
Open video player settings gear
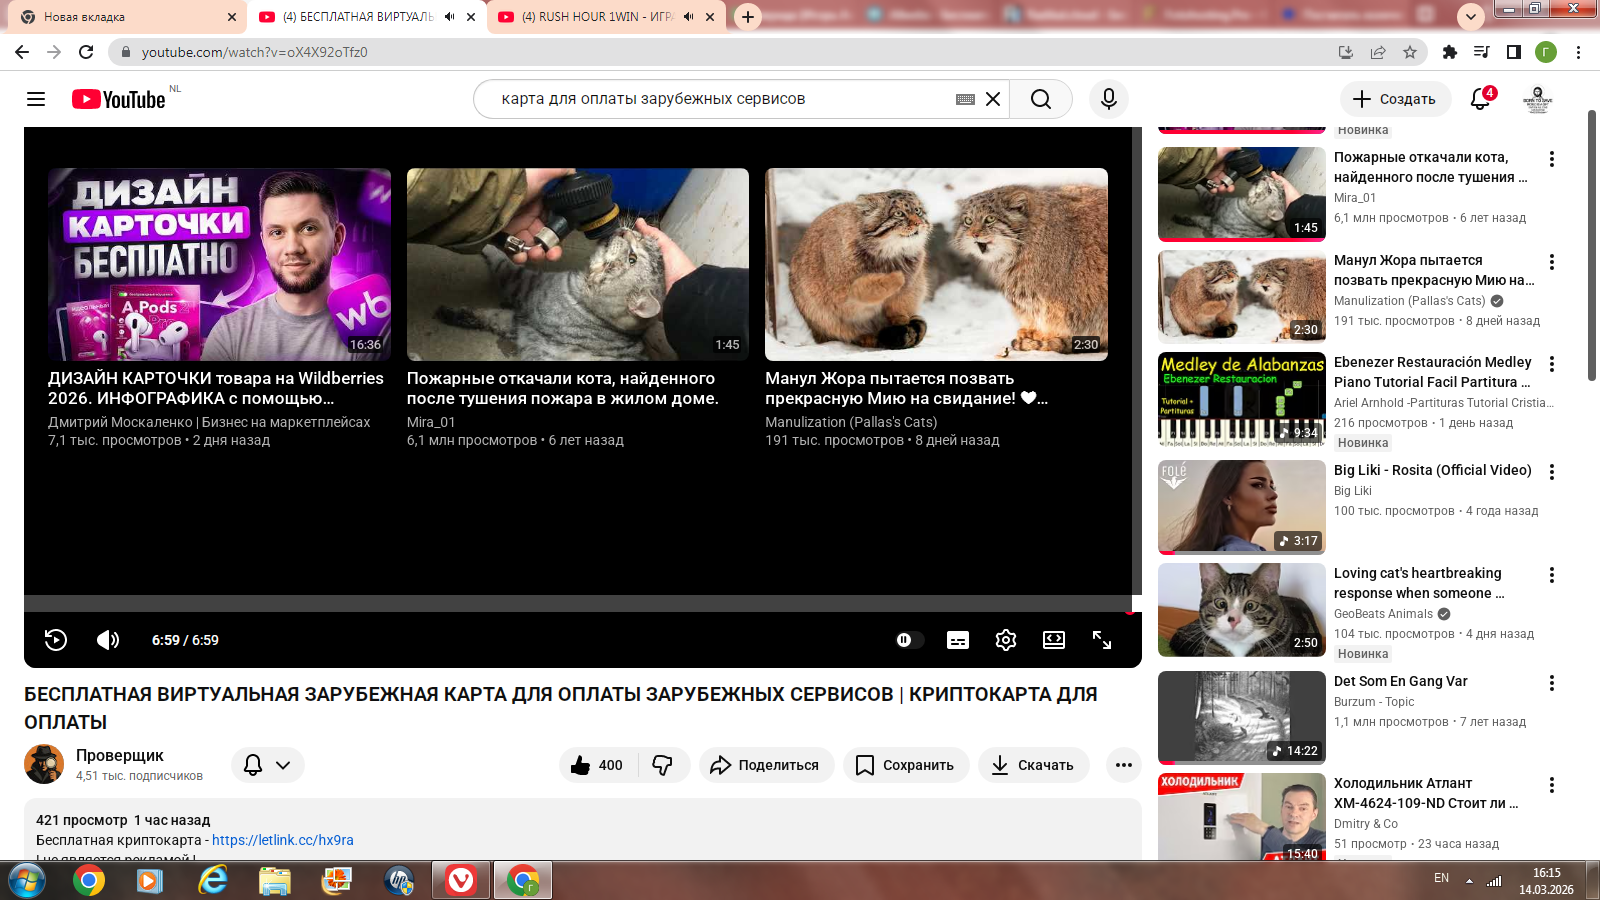coord(1006,640)
